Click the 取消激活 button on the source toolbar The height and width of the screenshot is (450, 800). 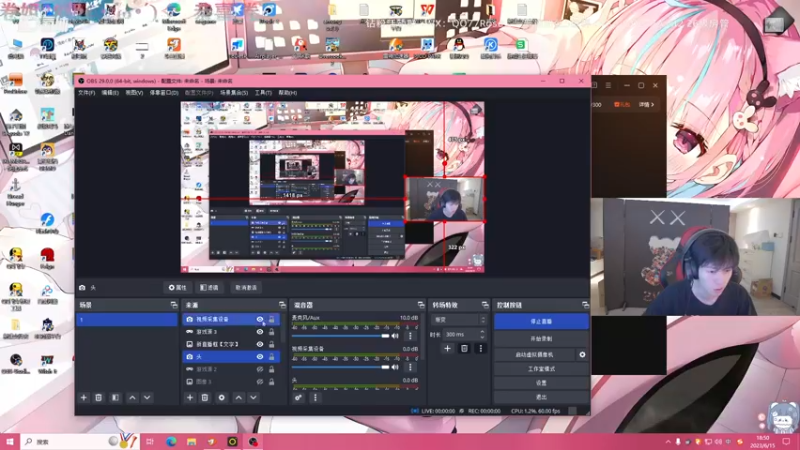[x=246, y=288]
